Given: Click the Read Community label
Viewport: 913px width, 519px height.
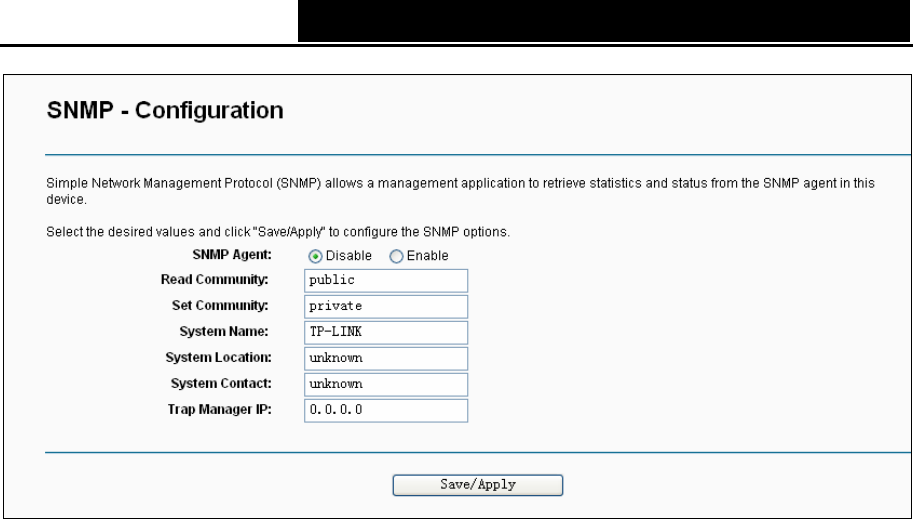Looking at the screenshot, I should [214, 280].
